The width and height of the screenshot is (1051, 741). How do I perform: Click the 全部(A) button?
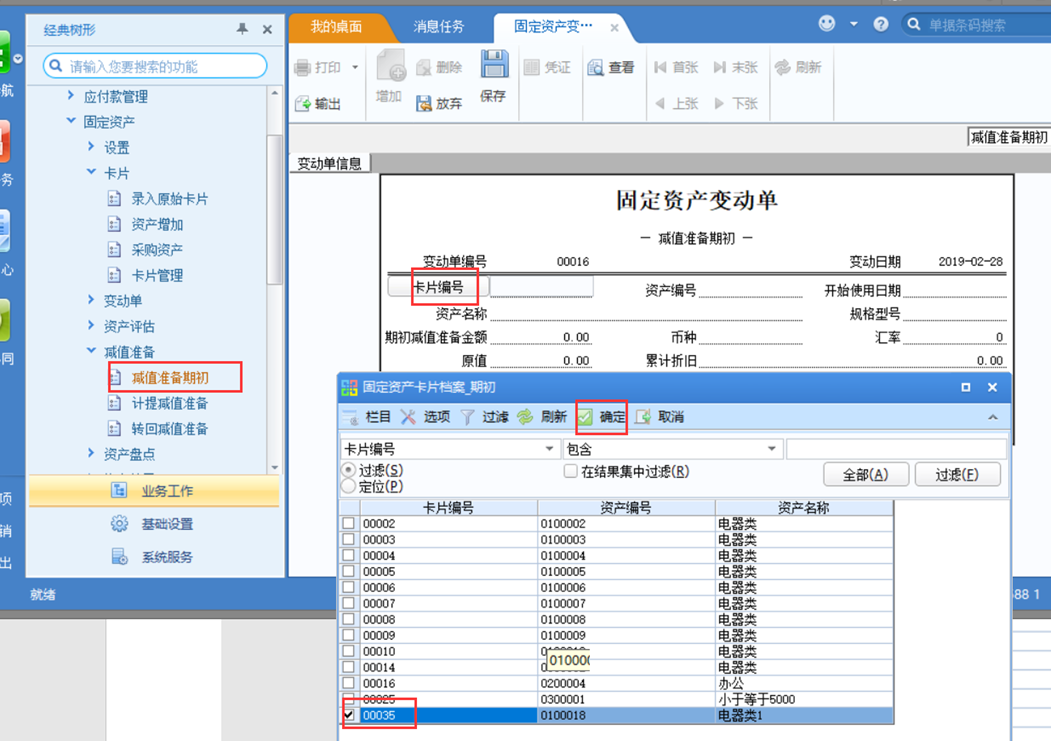[x=865, y=474]
